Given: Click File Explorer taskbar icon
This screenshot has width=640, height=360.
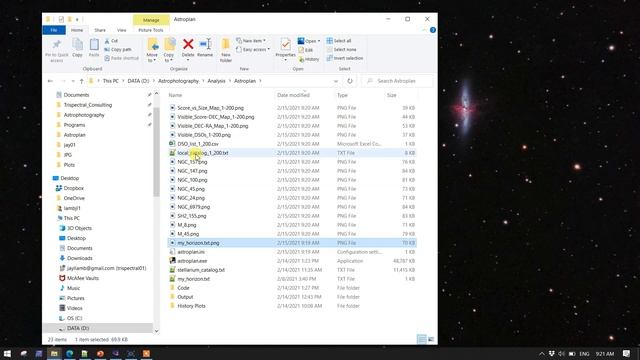Looking at the screenshot, I should (x=54, y=353).
